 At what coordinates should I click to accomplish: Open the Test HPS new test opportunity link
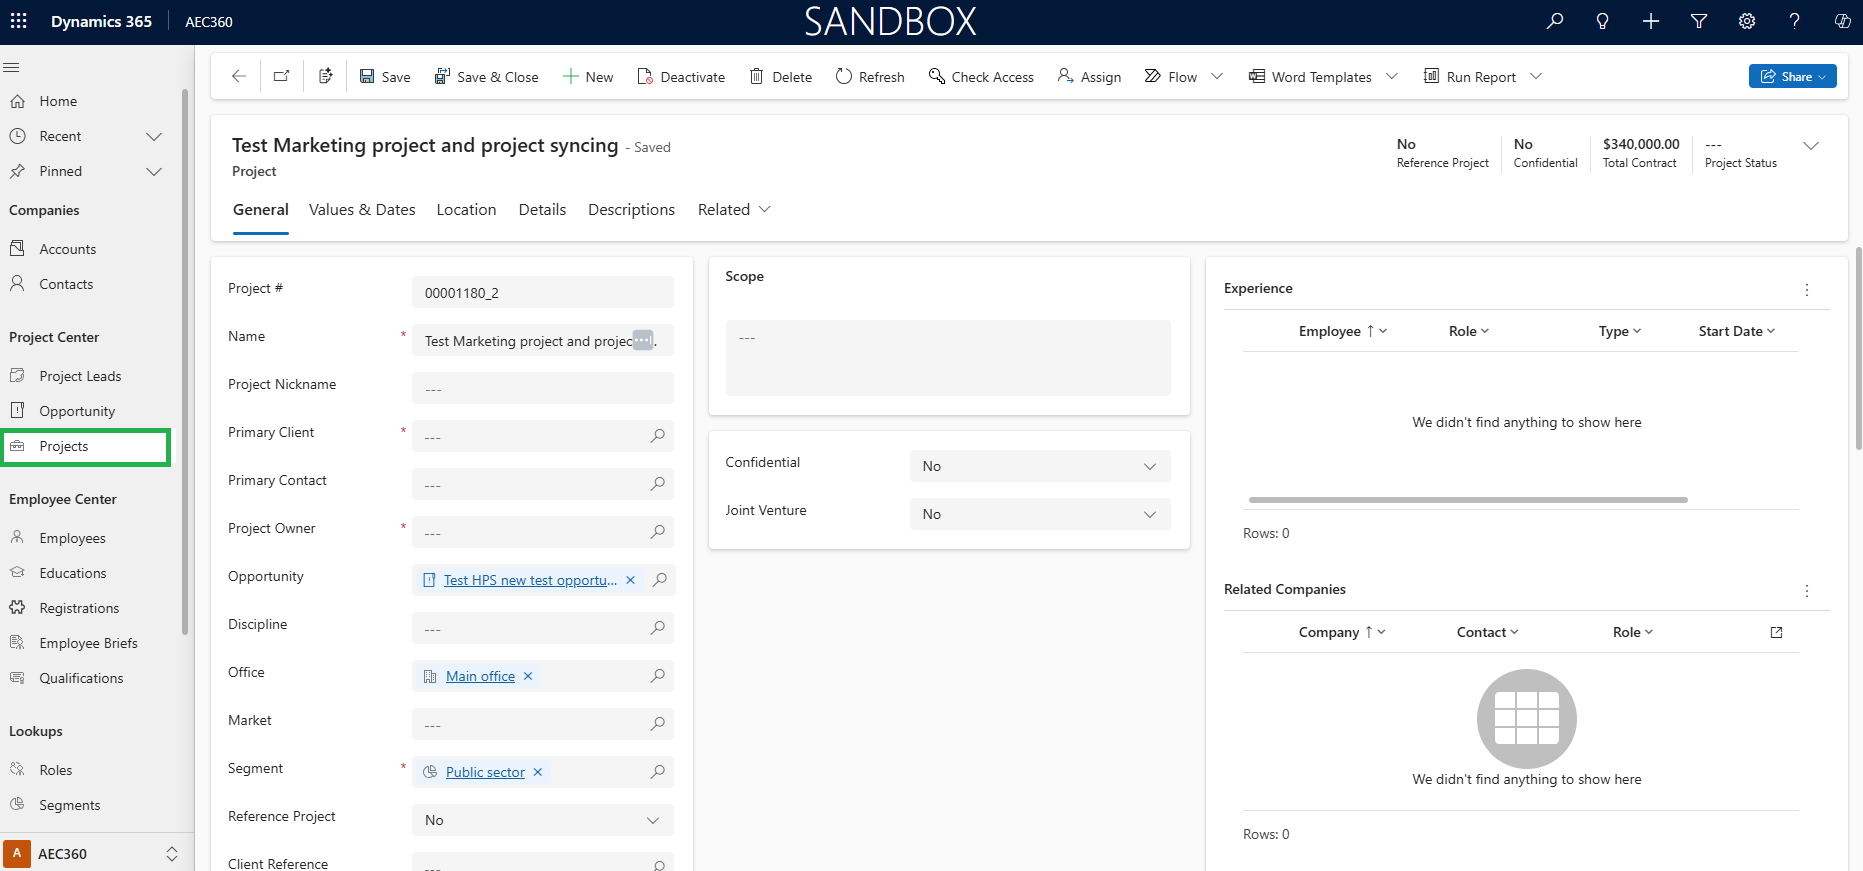(x=530, y=580)
